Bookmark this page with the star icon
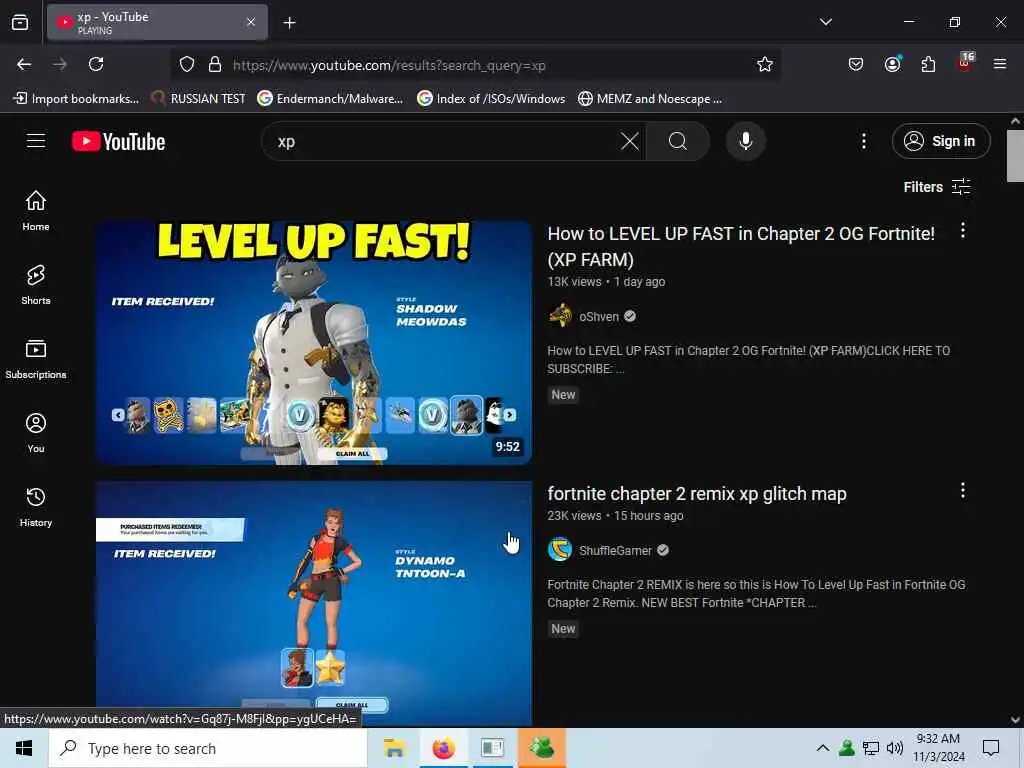This screenshot has width=1024, height=768. [765, 64]
